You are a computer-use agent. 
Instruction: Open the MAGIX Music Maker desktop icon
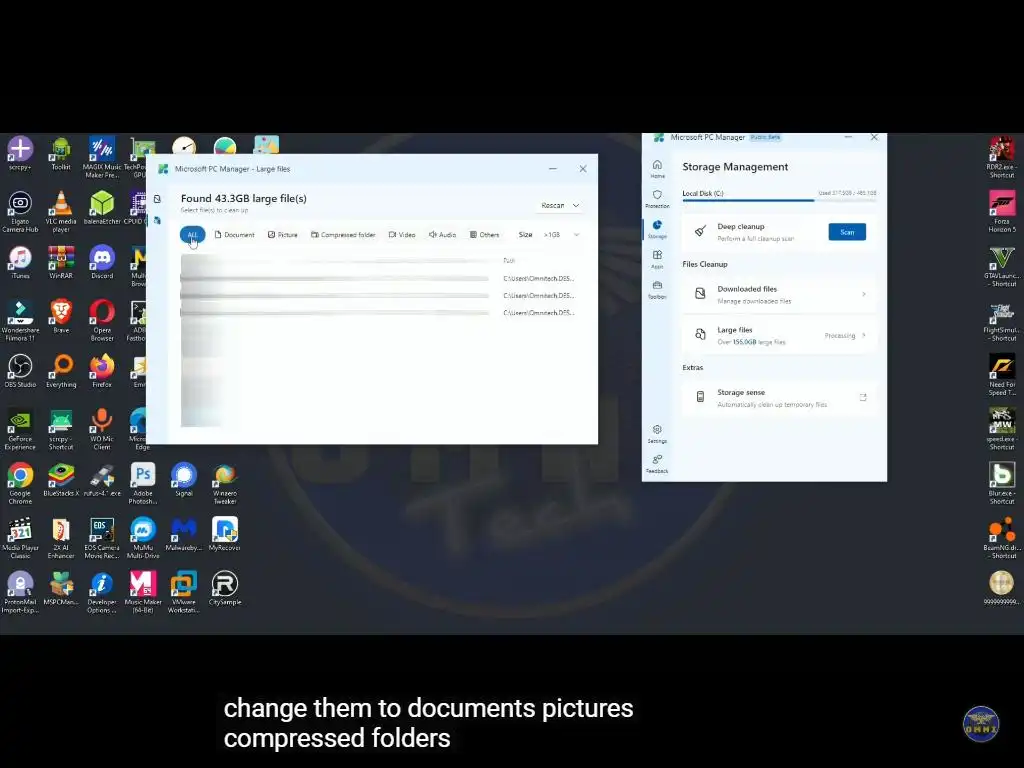[x=102, y=157]
